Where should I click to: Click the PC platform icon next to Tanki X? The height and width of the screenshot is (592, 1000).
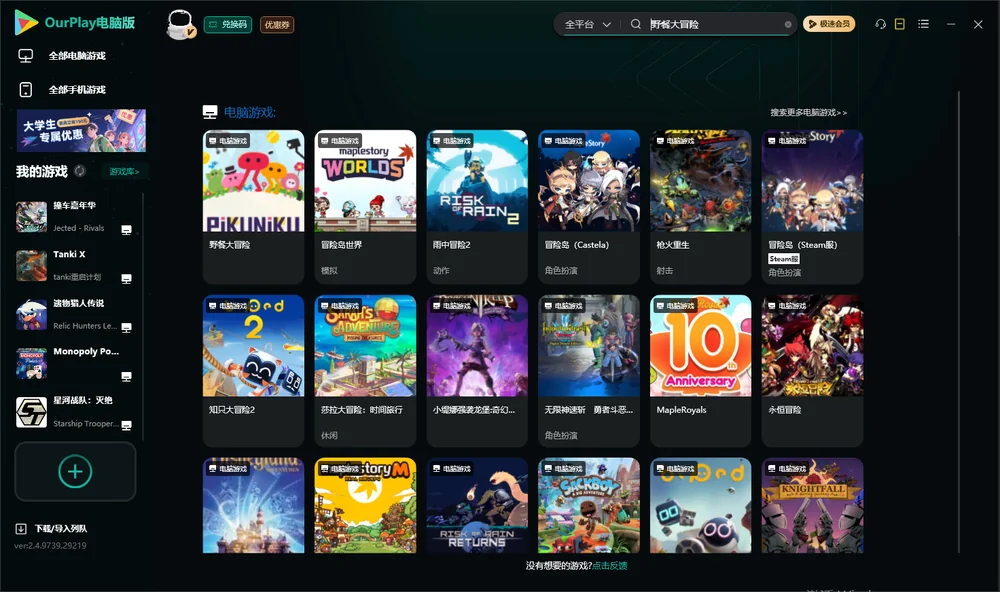tap(126, 279)
